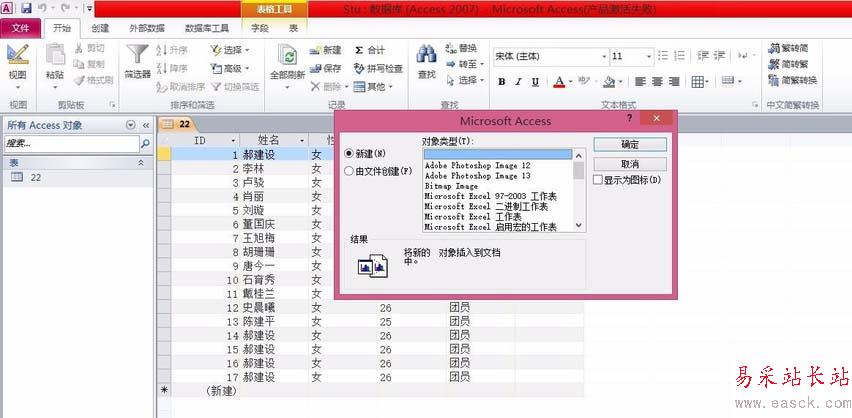The width and height of the screenshot is (852, 418).
Task: Click 保存 (Save record) in ribbon
Action: click(x=325, y=68)
